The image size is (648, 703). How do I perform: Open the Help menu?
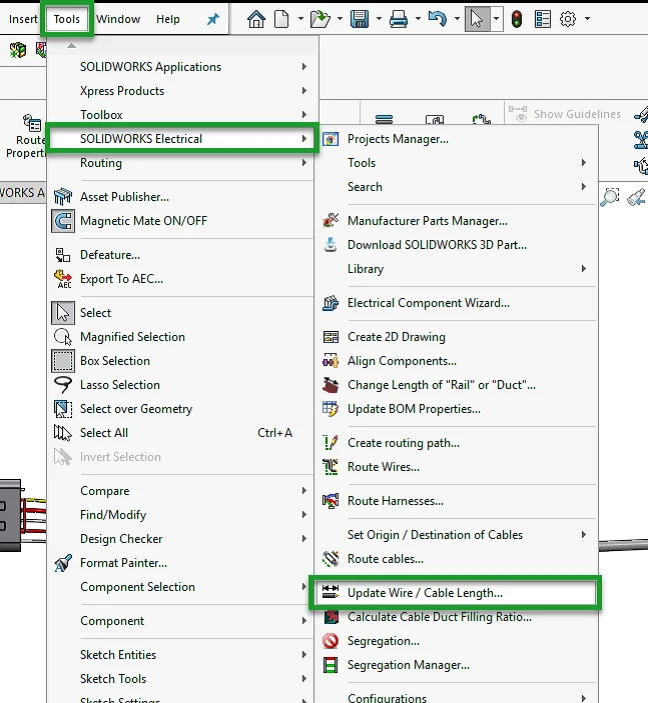[168, 19]
